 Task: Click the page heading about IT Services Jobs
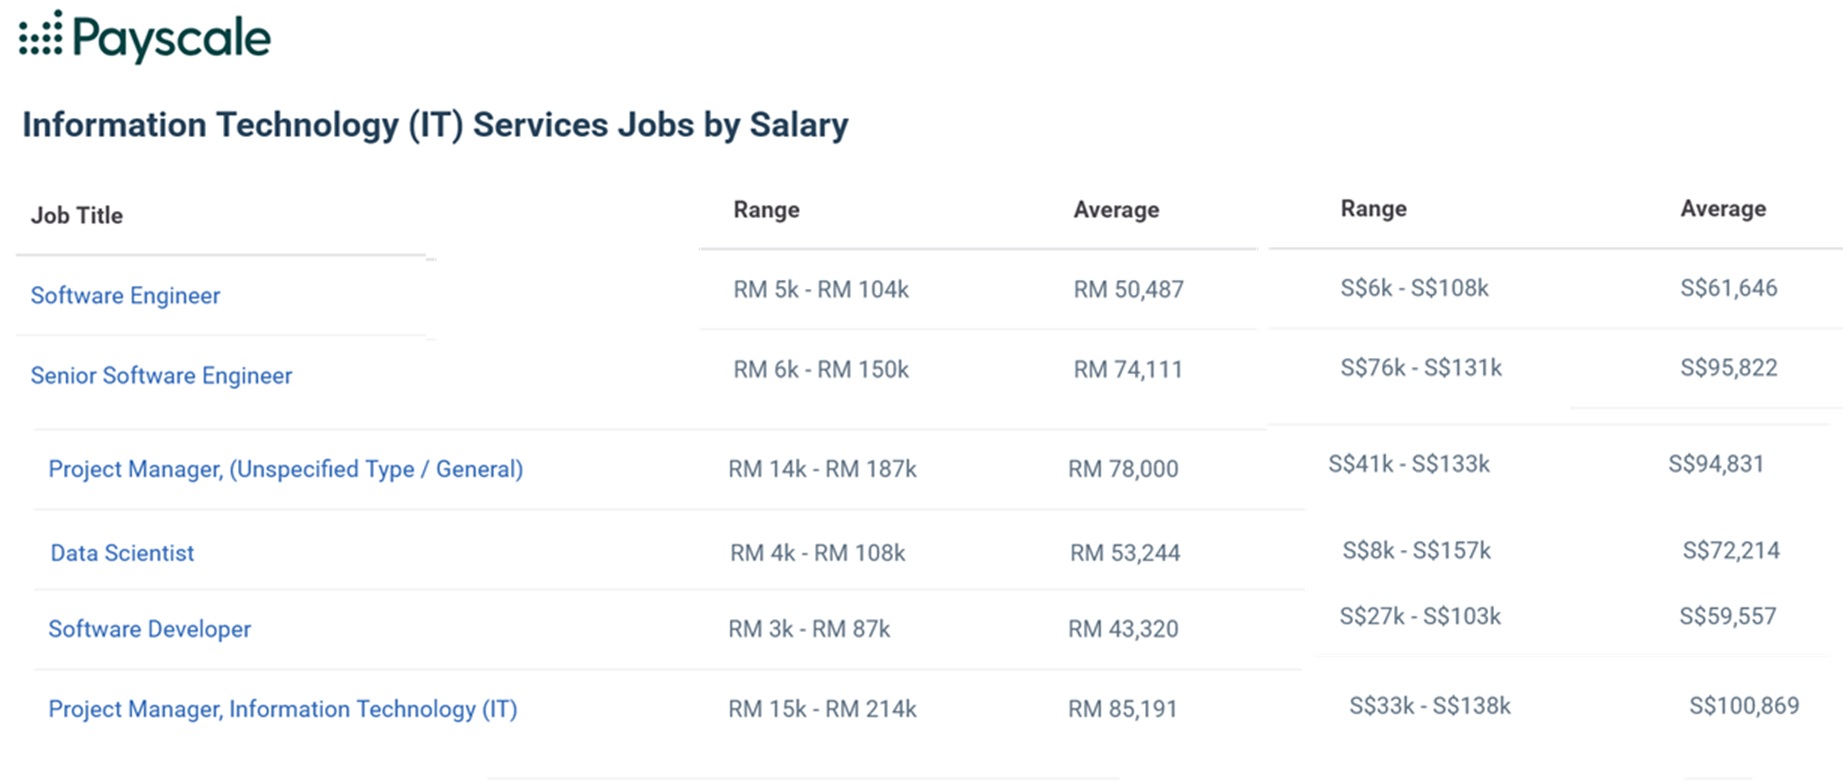tap(435, 125)
